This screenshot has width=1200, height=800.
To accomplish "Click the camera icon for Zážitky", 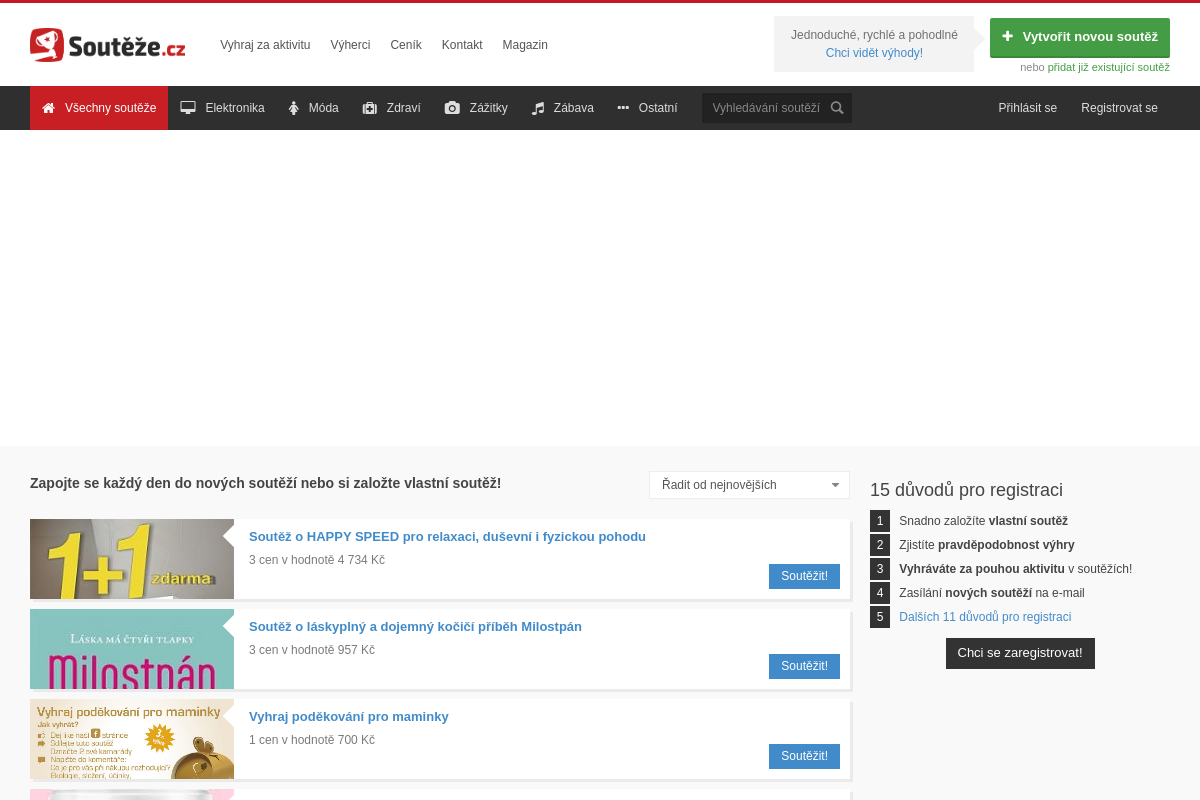I will tap(452, 108).
